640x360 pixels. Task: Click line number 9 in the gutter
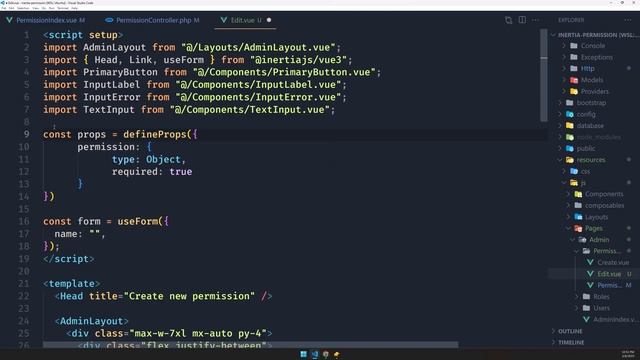pyautogui.click(x=27, y=135)
